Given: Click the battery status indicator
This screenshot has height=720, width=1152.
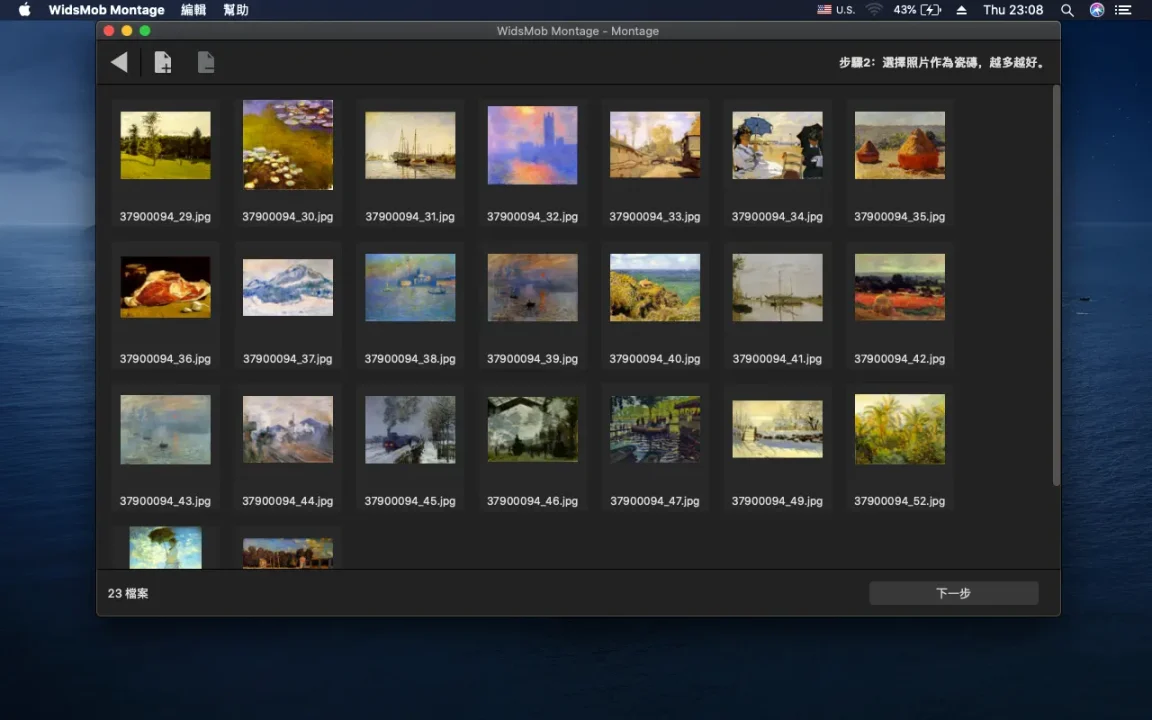Looking at the screenshot, I should coord(917,10).
